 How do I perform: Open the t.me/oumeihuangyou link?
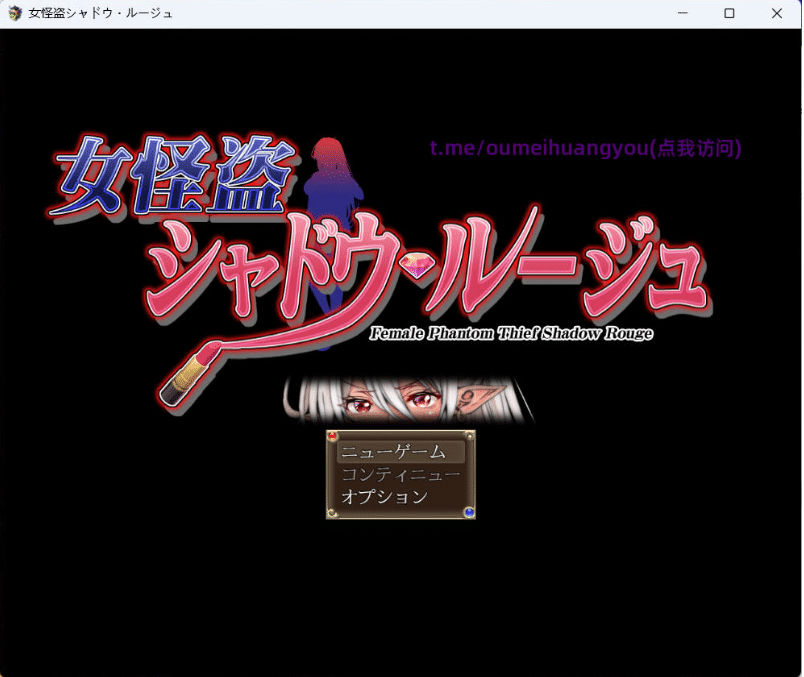click(586, 148)
